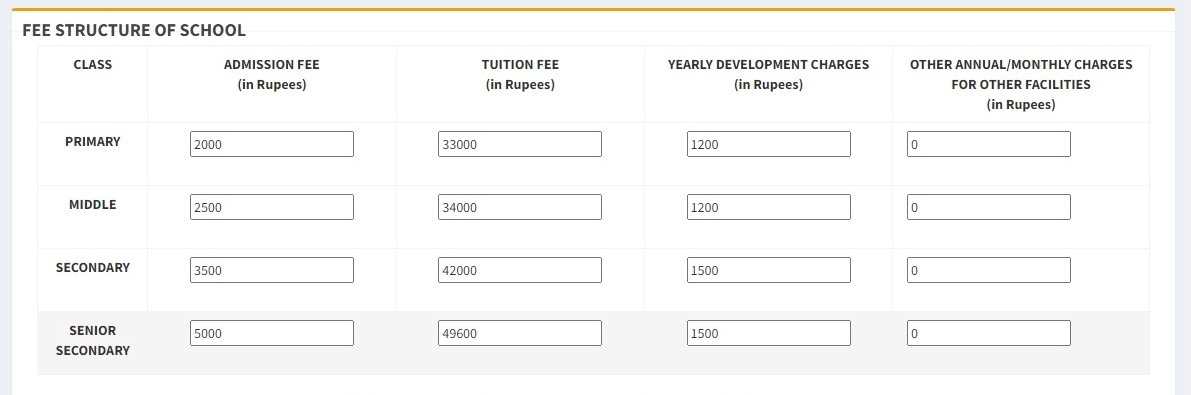This screenshot has height=395, width=1191.
Task: Click Secondary admission fee field showing 3500
Action: pyautogui.click(x=272, y=270)
